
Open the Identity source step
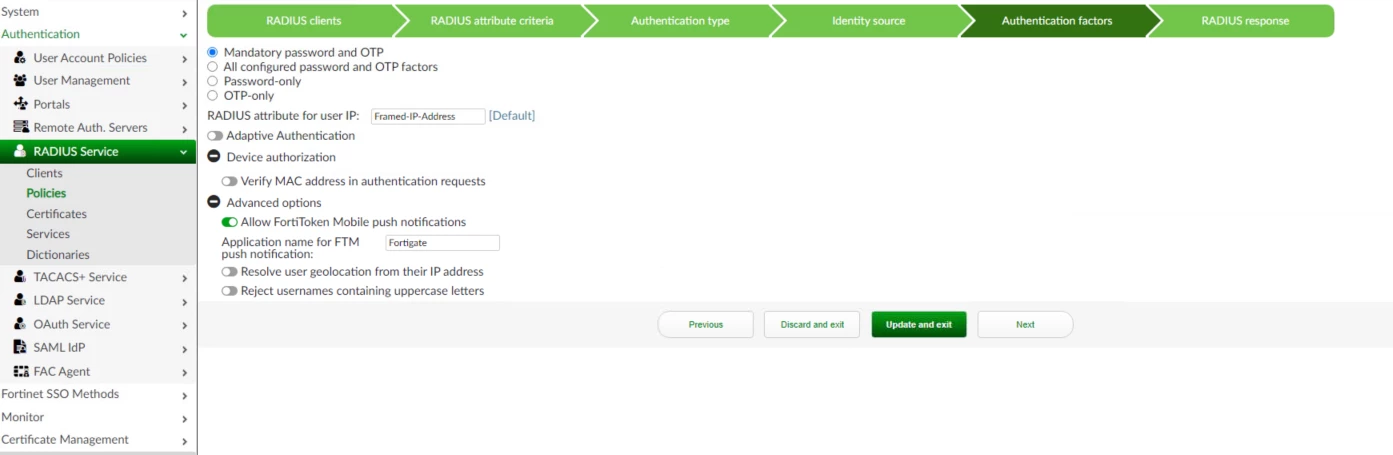click(x=867, y=21)
